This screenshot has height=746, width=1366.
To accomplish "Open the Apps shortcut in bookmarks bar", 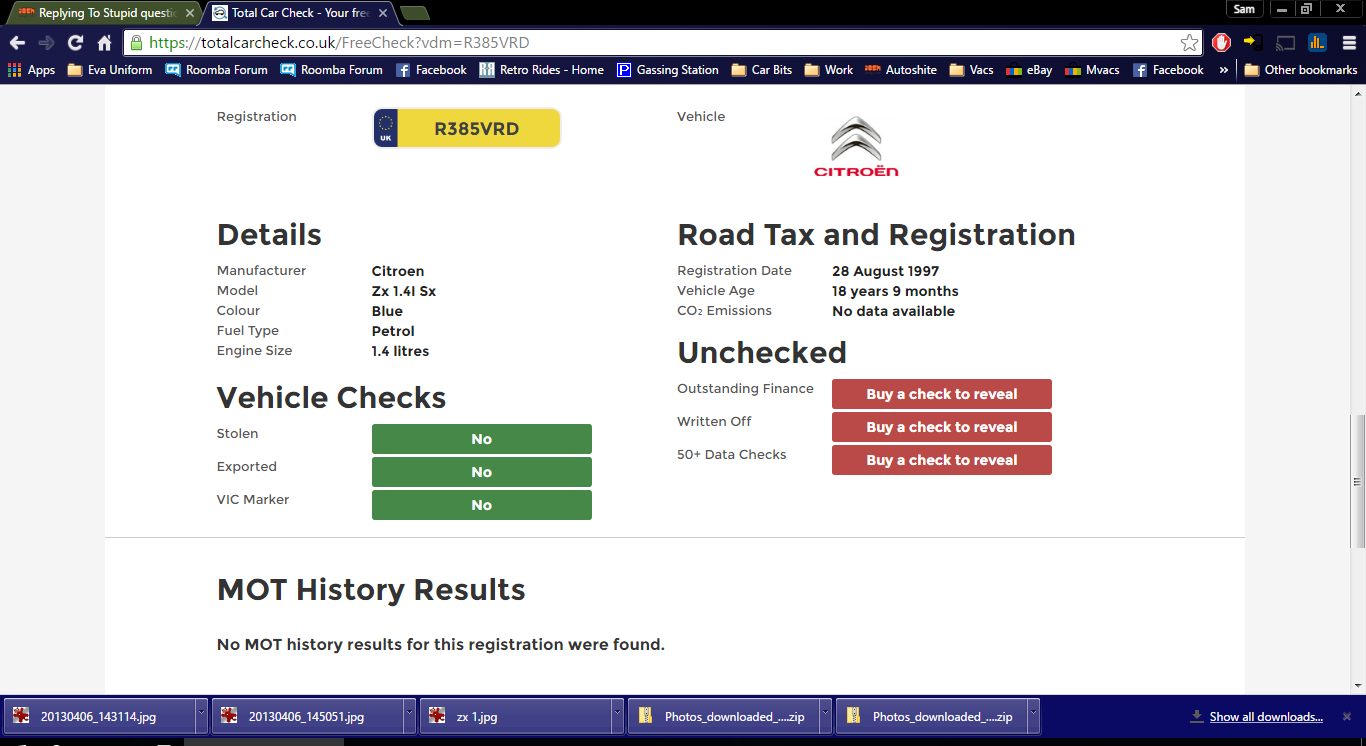I will click(x=31, y=70).
